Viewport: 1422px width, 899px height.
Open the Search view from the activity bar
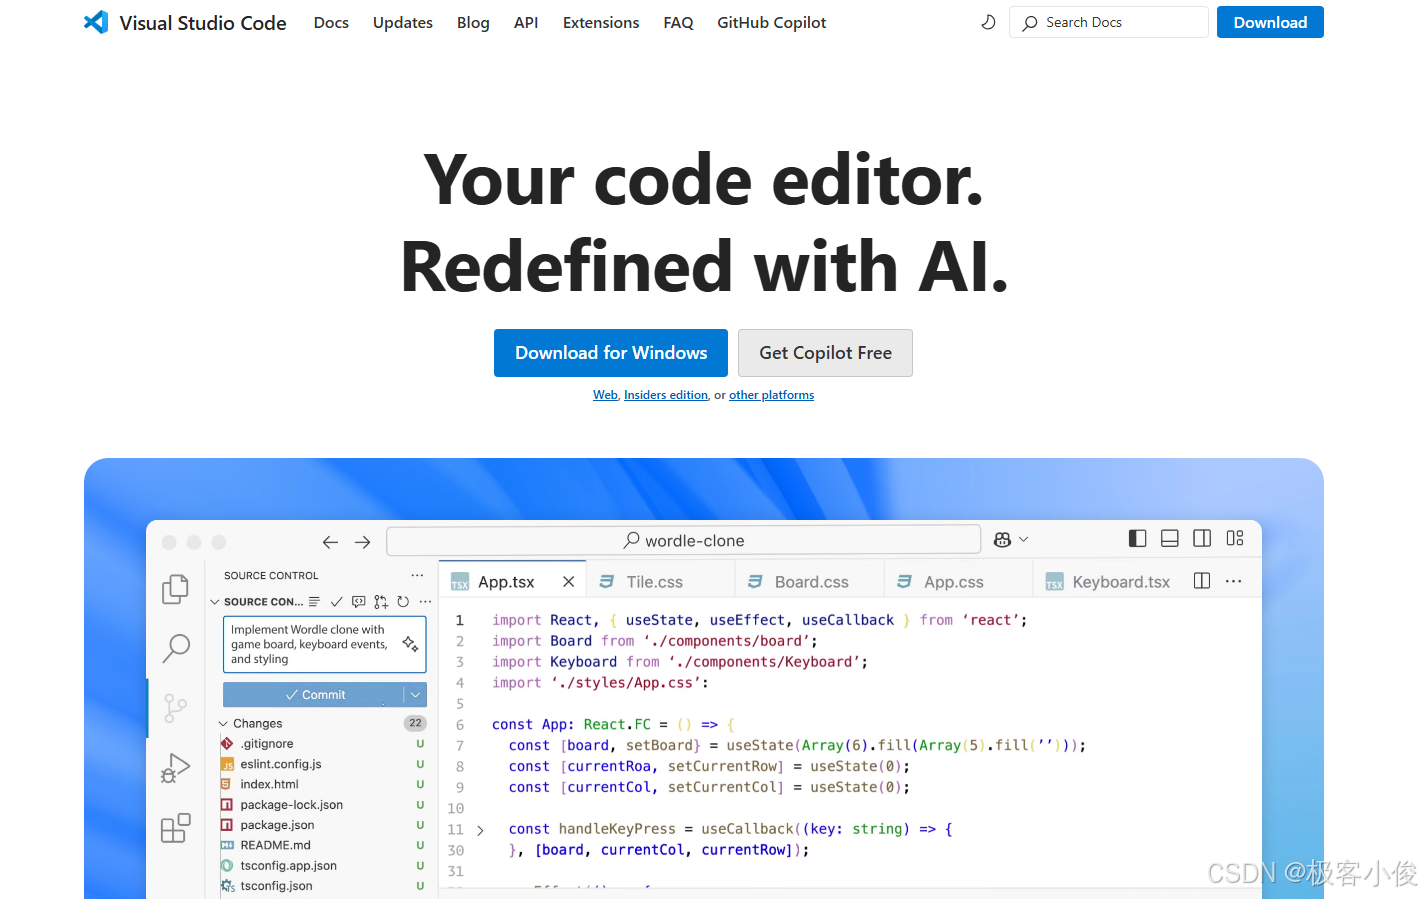175,648
